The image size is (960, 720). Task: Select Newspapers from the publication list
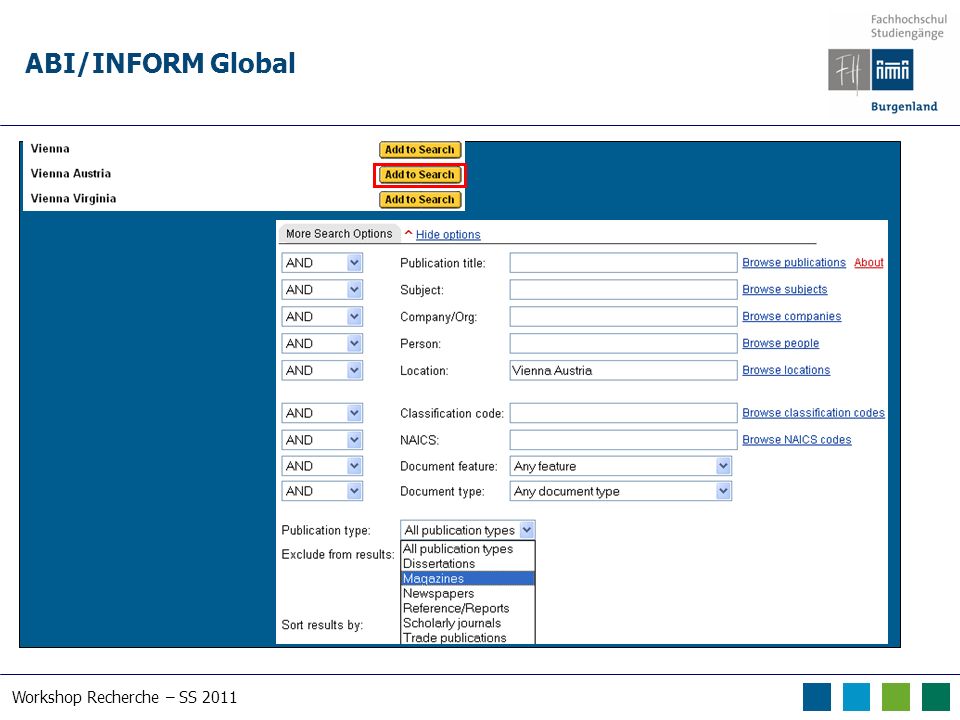click(x=468, y=593)
